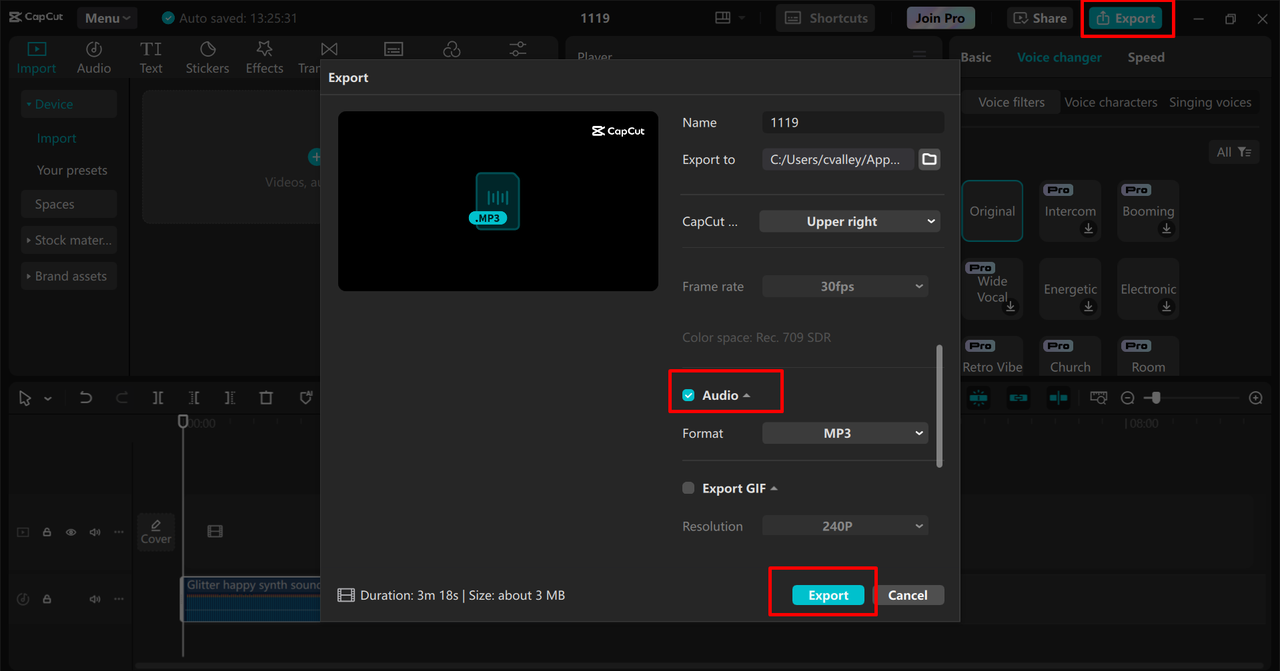Hide the video track with eye icon

click(x=71, y=532)
